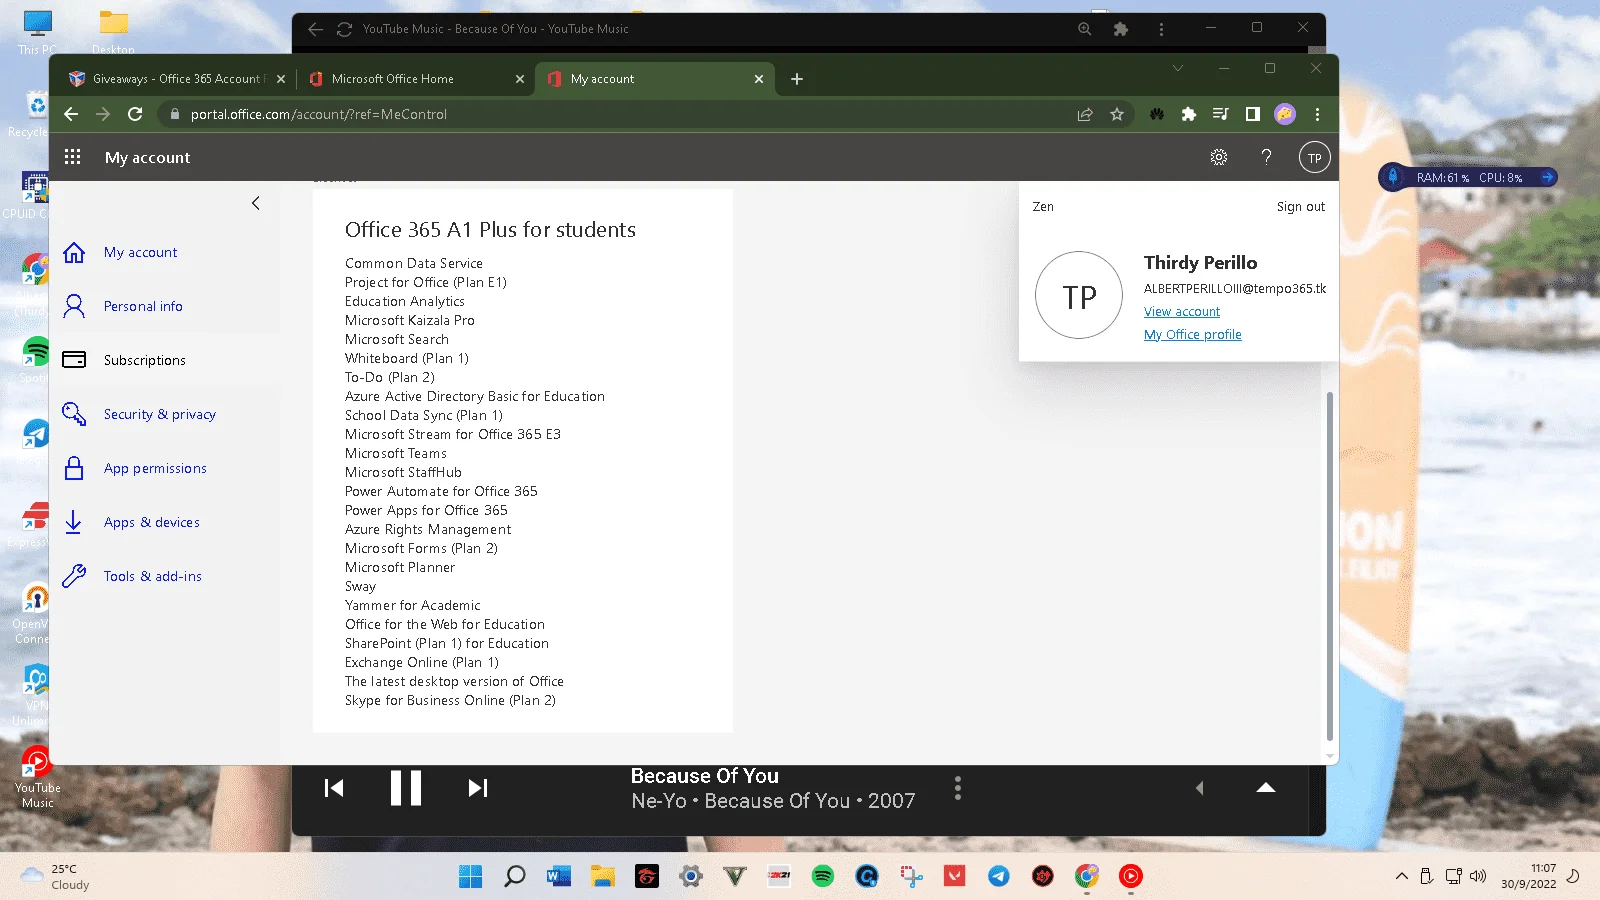Open Word from taskbar
The height and width of the screenshot is (900, 1600).
[558, 877]
